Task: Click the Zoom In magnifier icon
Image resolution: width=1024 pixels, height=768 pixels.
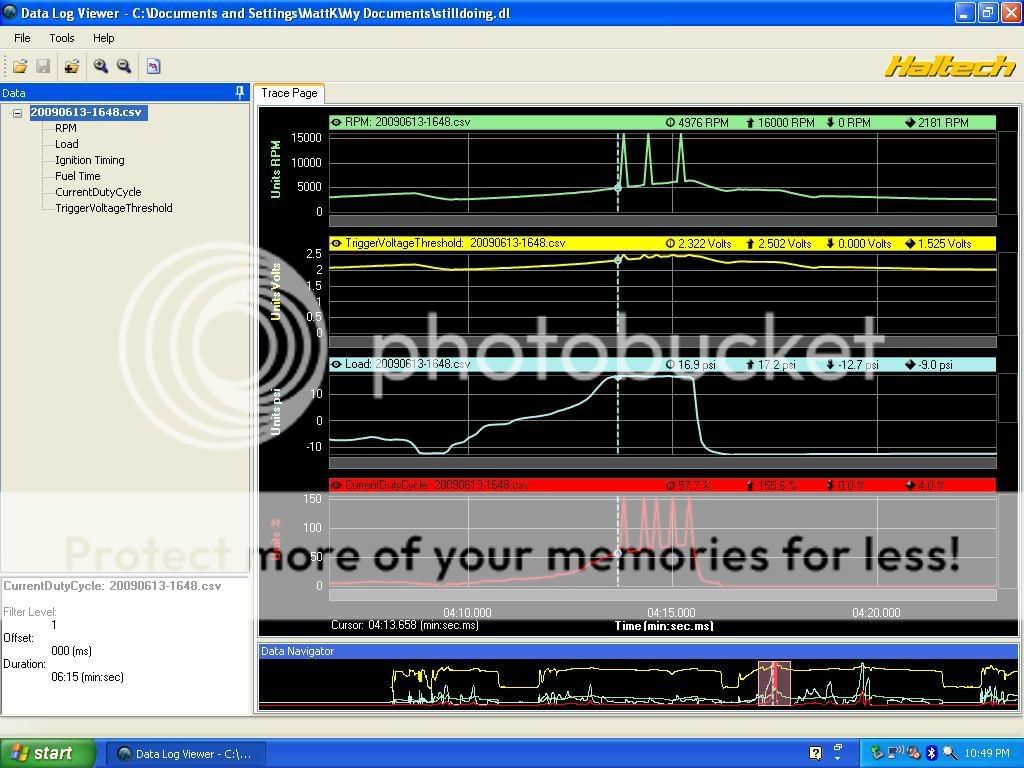Action: point(99,66)
